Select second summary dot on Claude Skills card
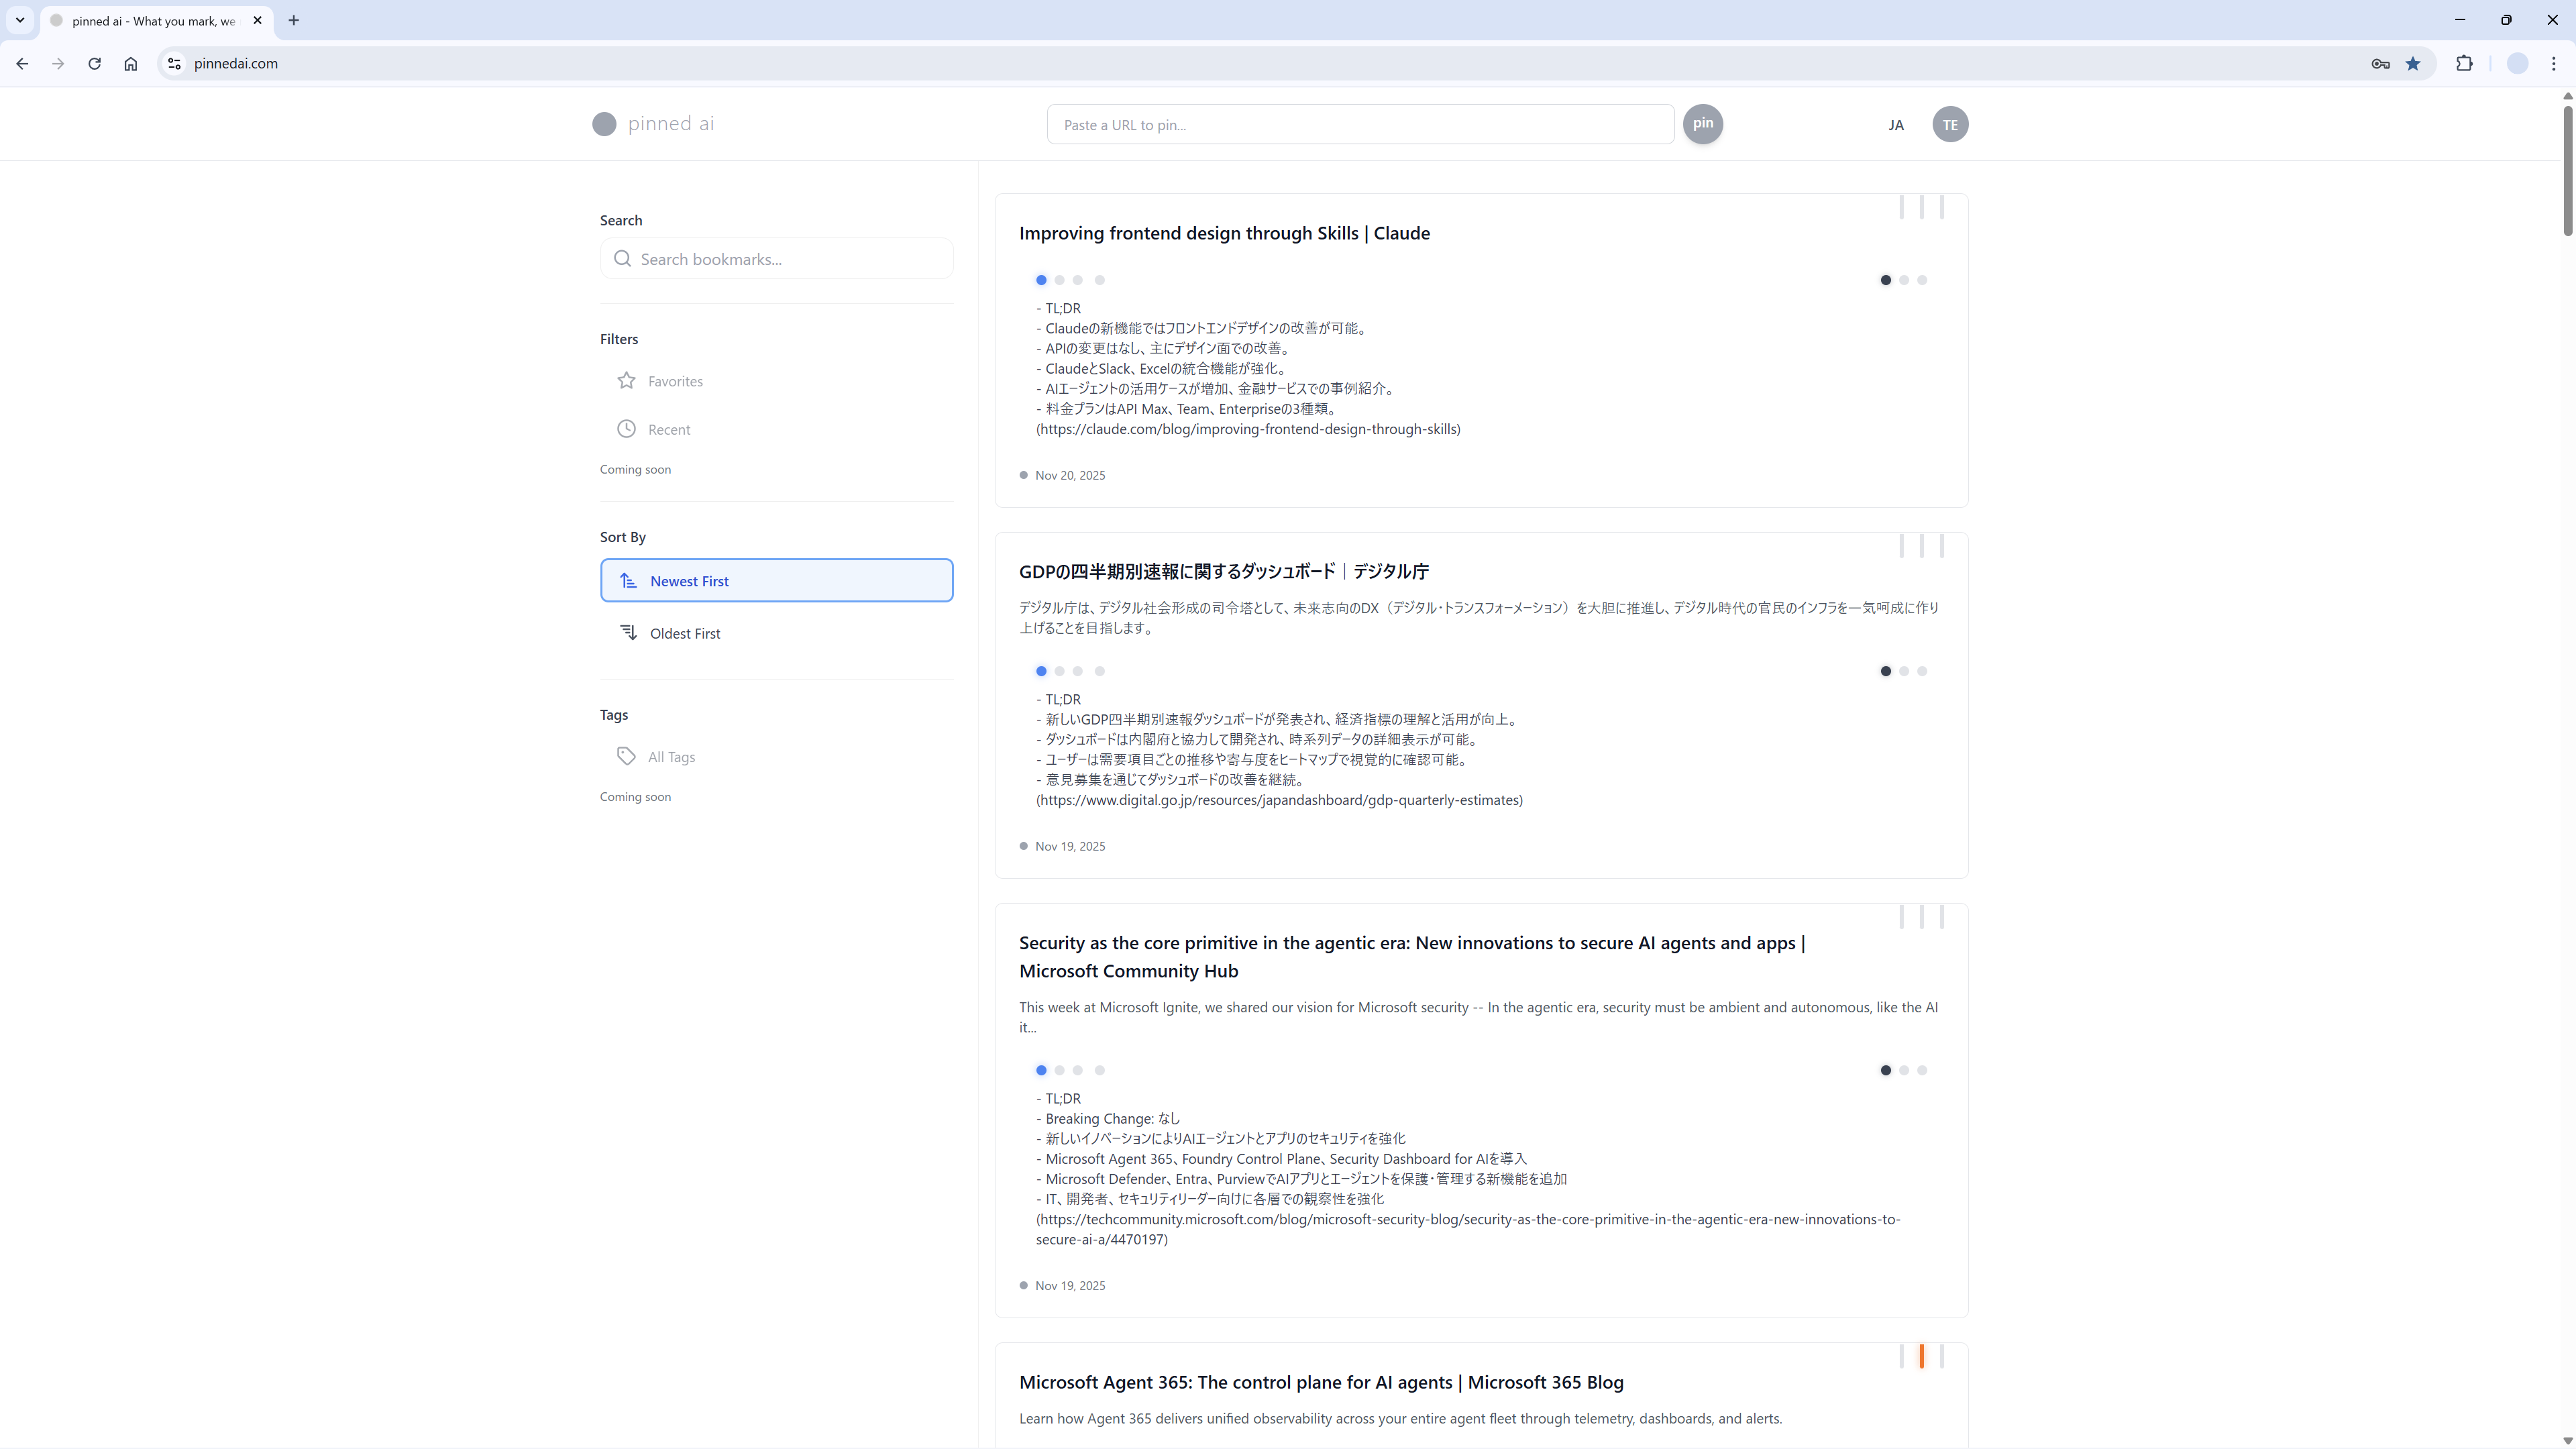Image resolution: width=2576 pixels, height=1449 pixels. 1059,280
